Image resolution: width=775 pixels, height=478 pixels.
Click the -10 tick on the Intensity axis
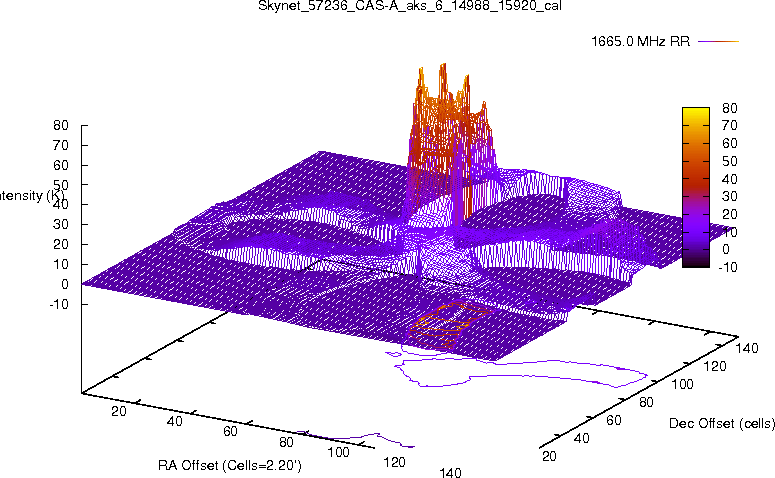pyautogui.click(x=59, y=304)
